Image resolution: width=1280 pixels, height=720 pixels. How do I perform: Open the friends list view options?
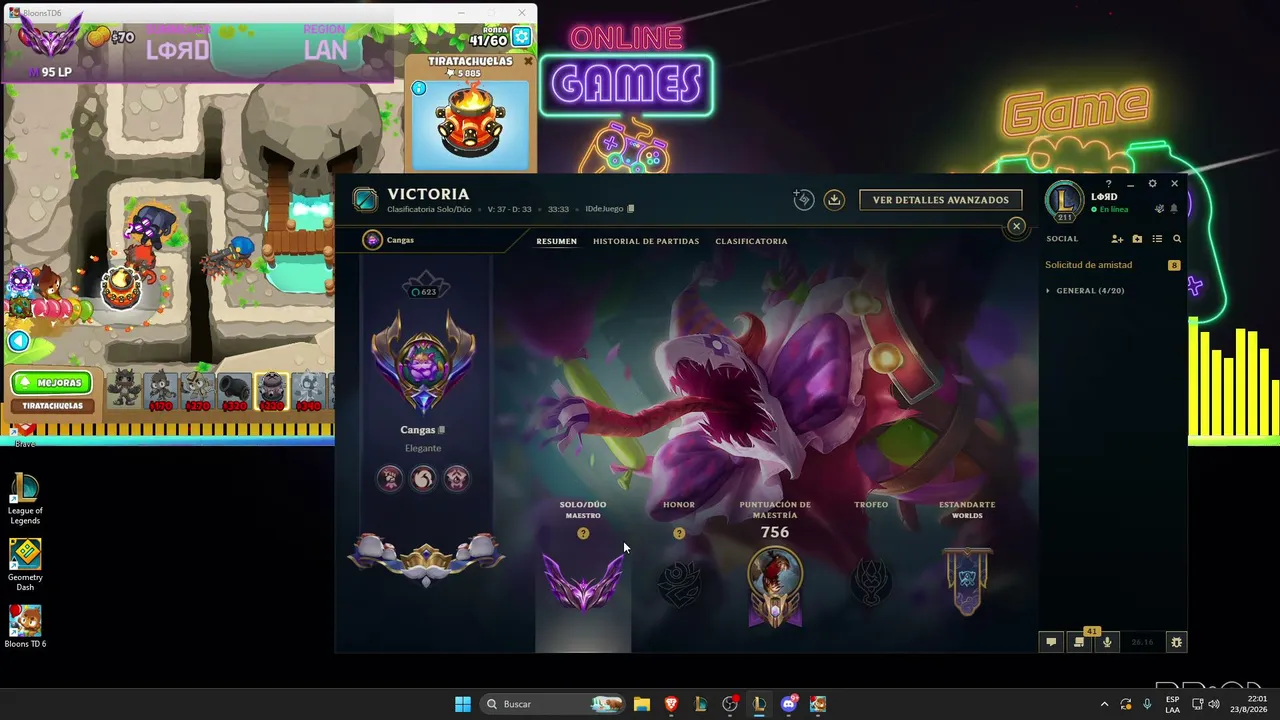(1157, 239)
